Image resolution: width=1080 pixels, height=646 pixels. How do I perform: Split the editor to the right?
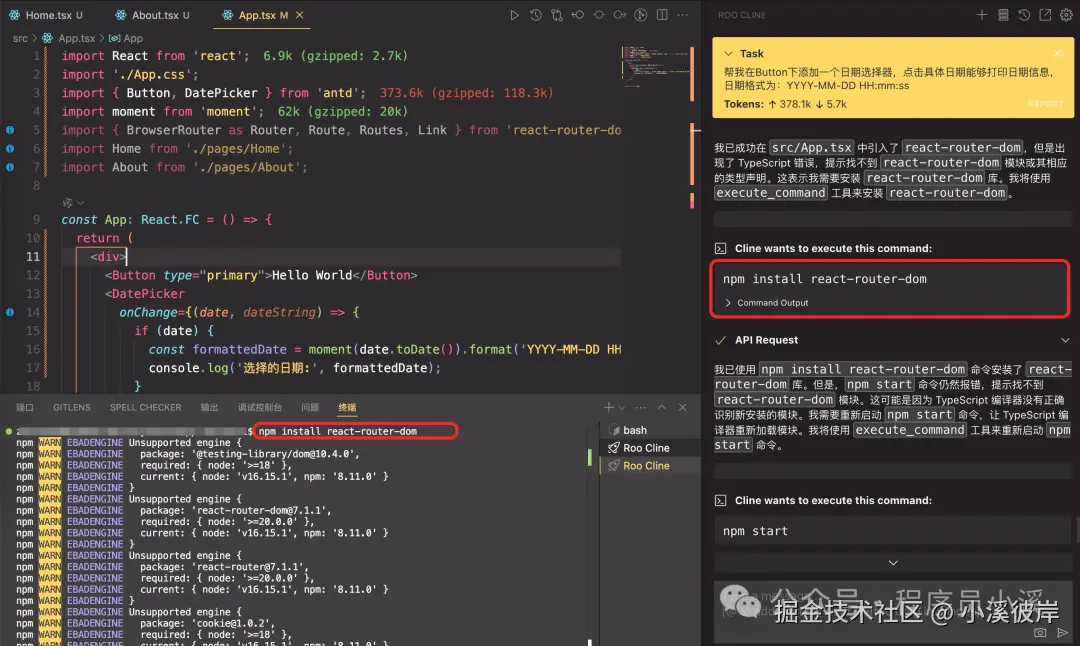662,15
